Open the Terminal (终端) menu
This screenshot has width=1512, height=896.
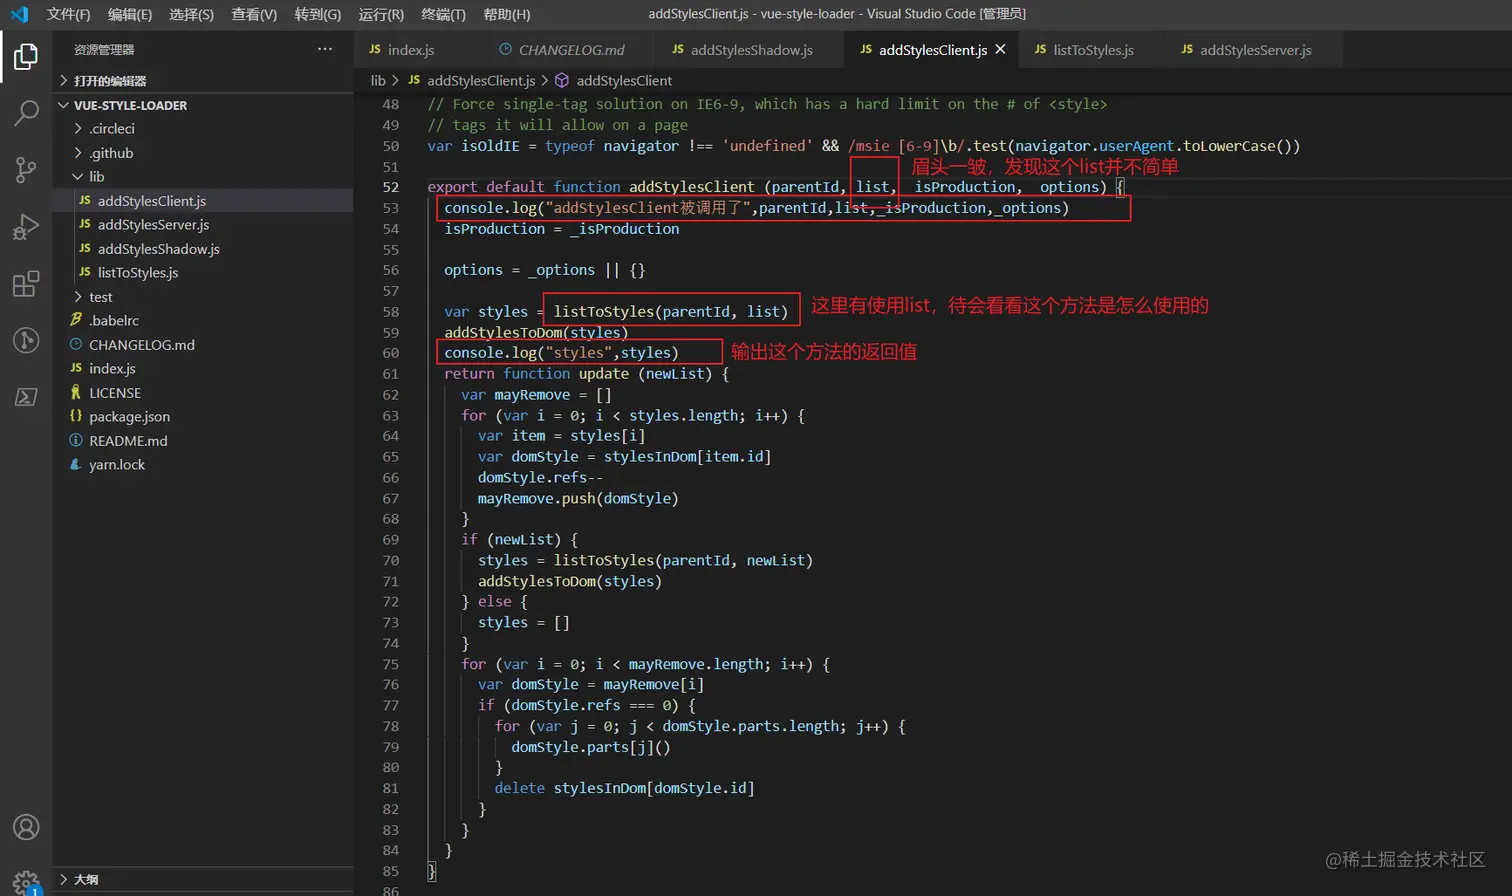tap(443, 14)
